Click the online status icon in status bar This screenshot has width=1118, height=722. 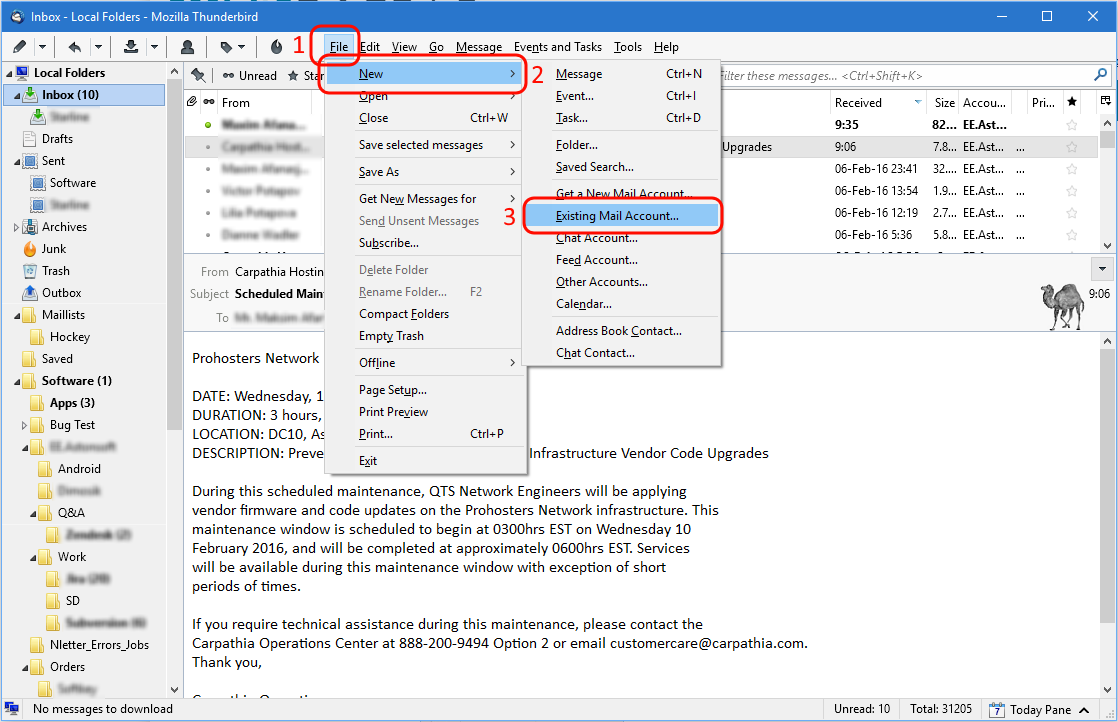(x=11, y=708)
